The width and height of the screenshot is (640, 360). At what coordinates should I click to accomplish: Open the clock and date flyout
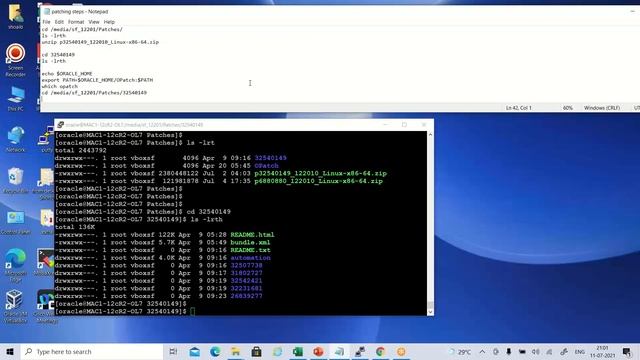602,351
